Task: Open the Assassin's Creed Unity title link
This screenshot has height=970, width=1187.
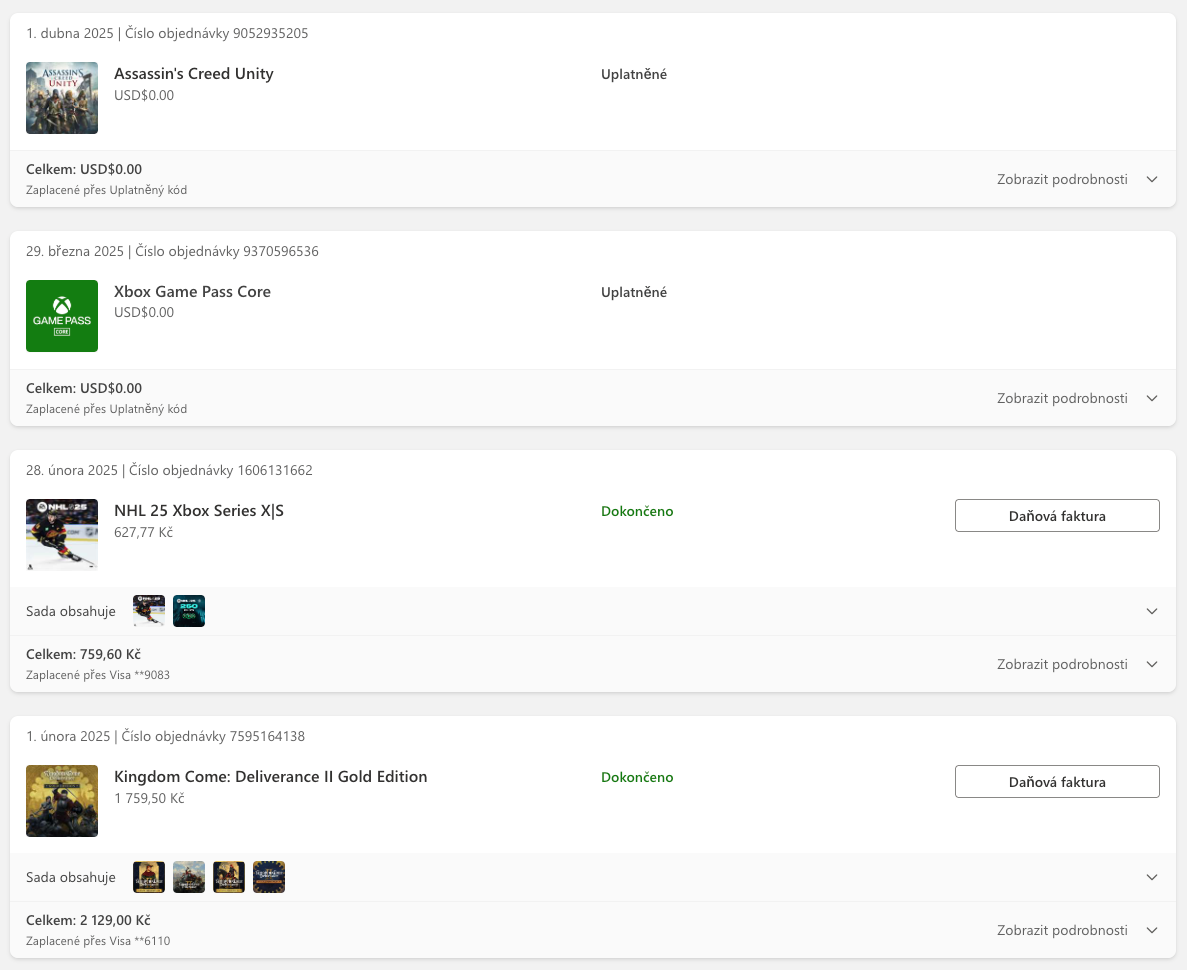Action: (194, 73)
